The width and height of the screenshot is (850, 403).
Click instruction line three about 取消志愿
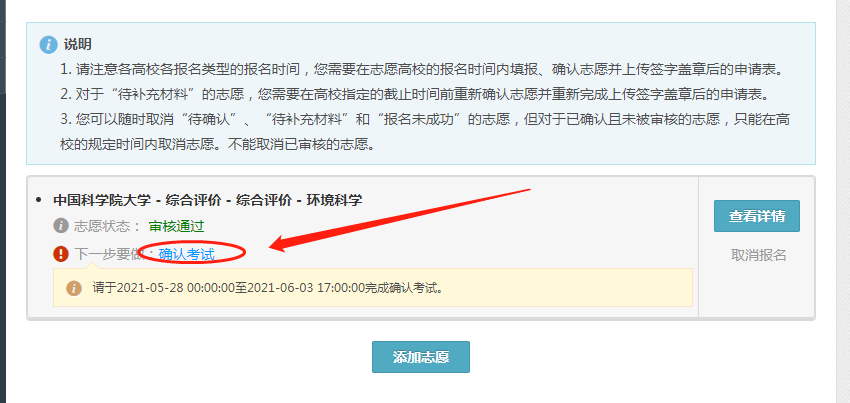pyautogui.click(x=424, y=132)
